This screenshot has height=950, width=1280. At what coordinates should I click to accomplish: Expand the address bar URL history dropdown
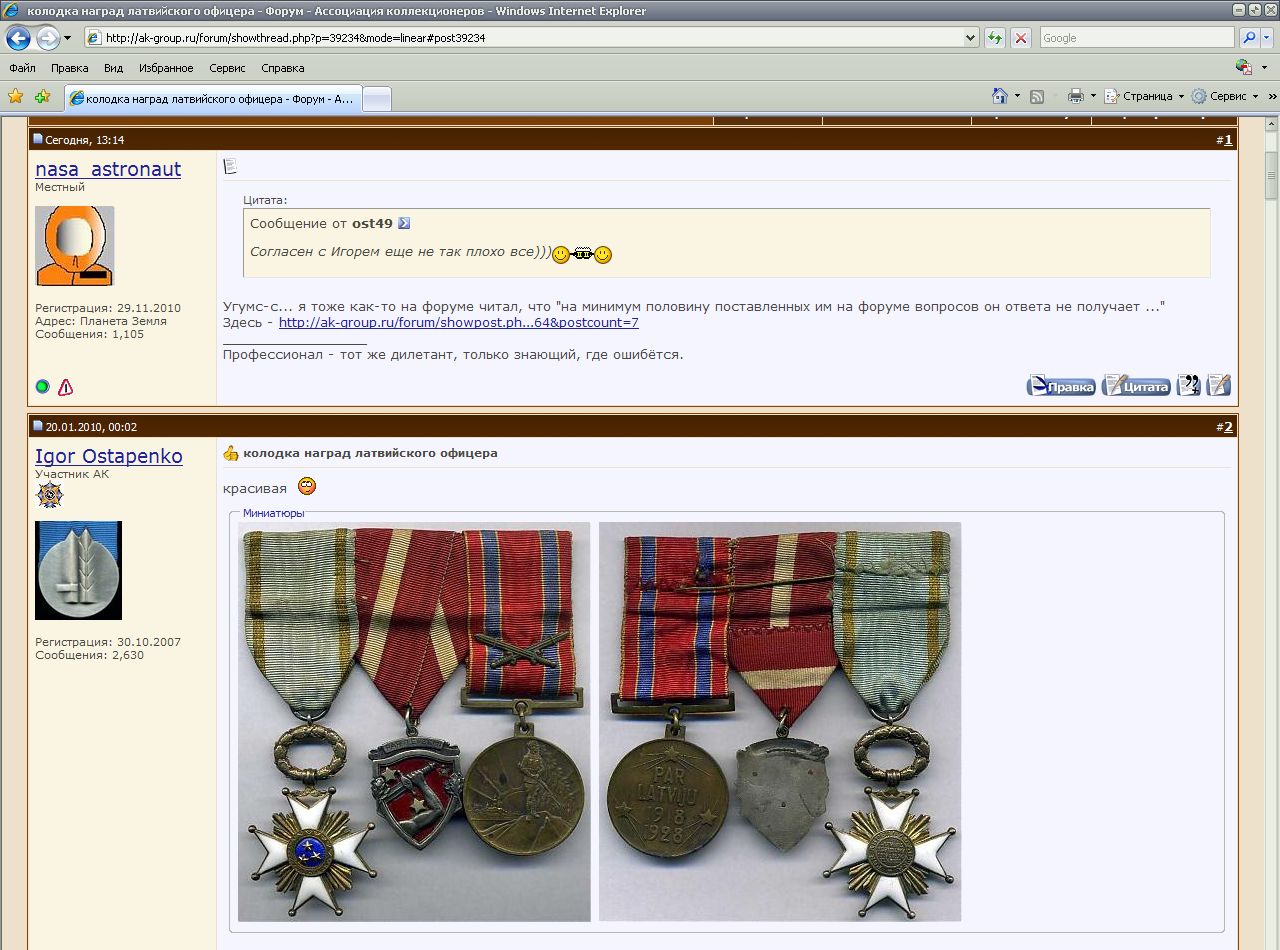(971, 38)
